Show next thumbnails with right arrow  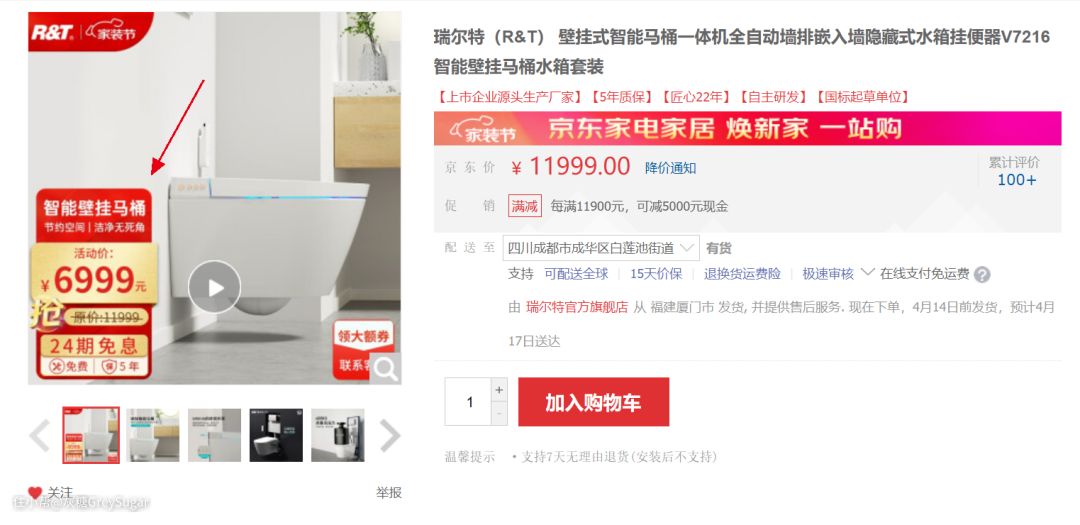[390, 435]
